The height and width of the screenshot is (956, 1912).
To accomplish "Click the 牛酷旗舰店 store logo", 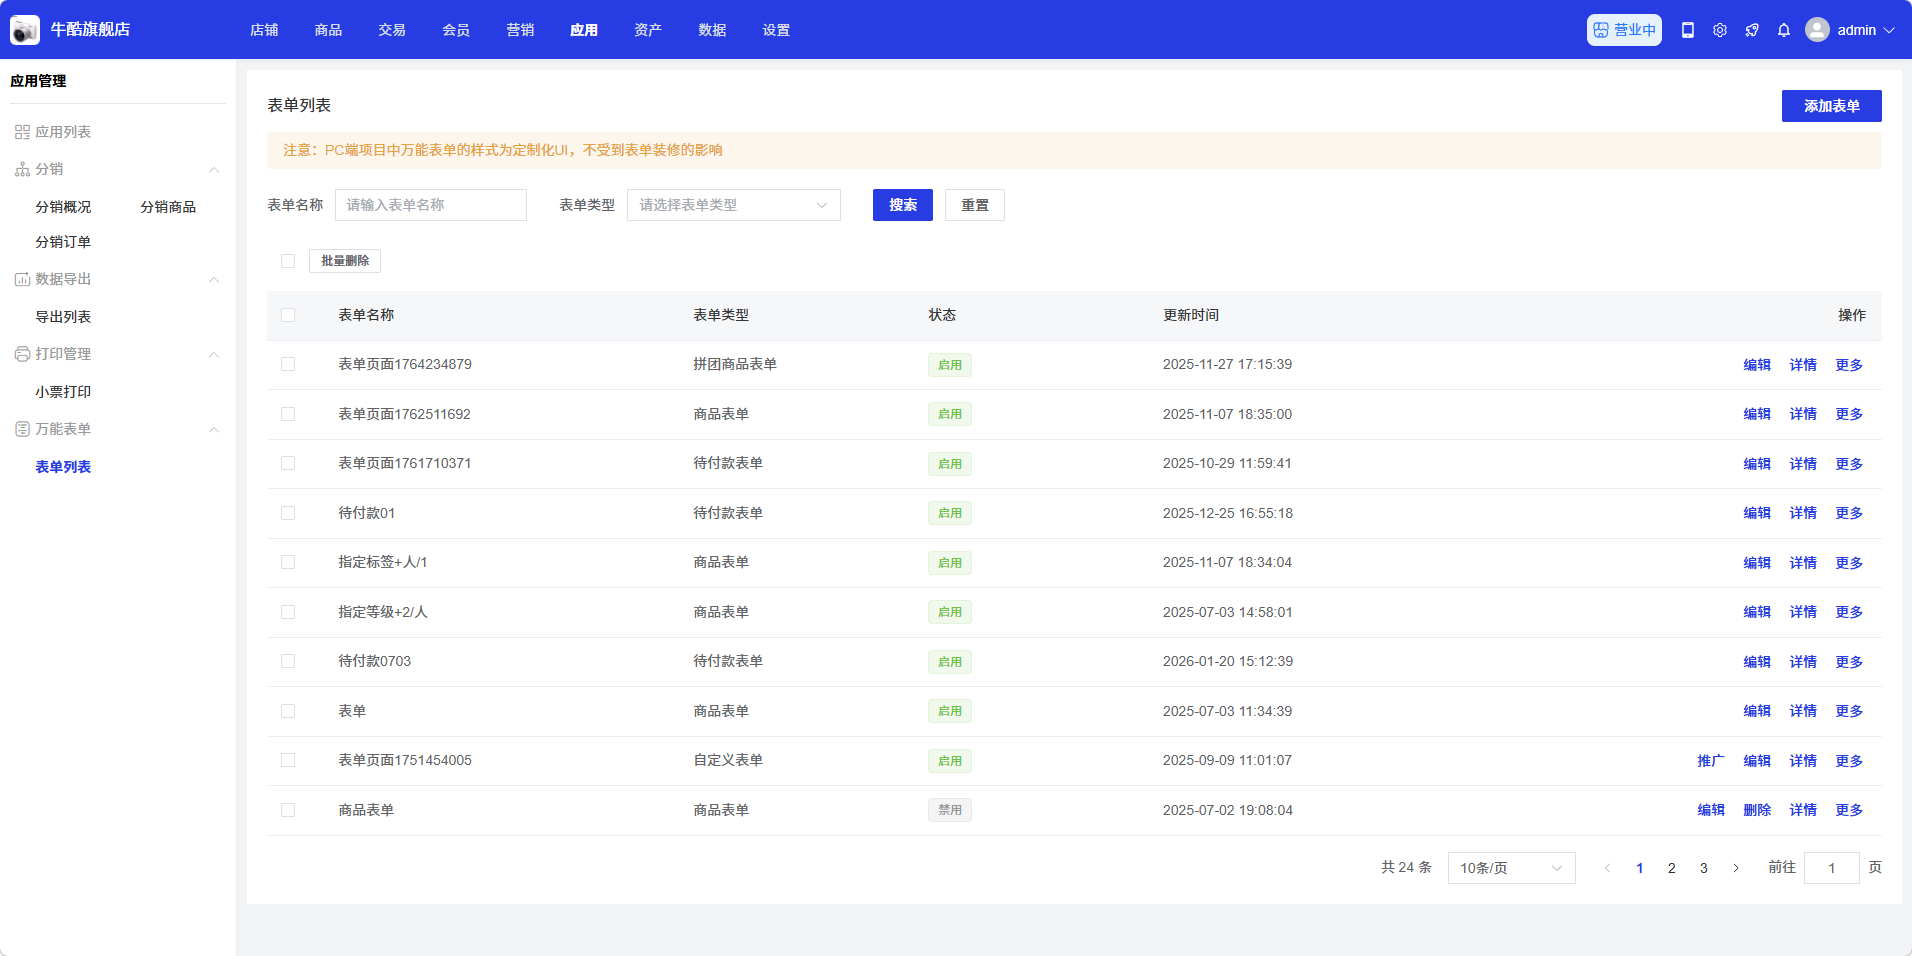I will tap(25, 30).
